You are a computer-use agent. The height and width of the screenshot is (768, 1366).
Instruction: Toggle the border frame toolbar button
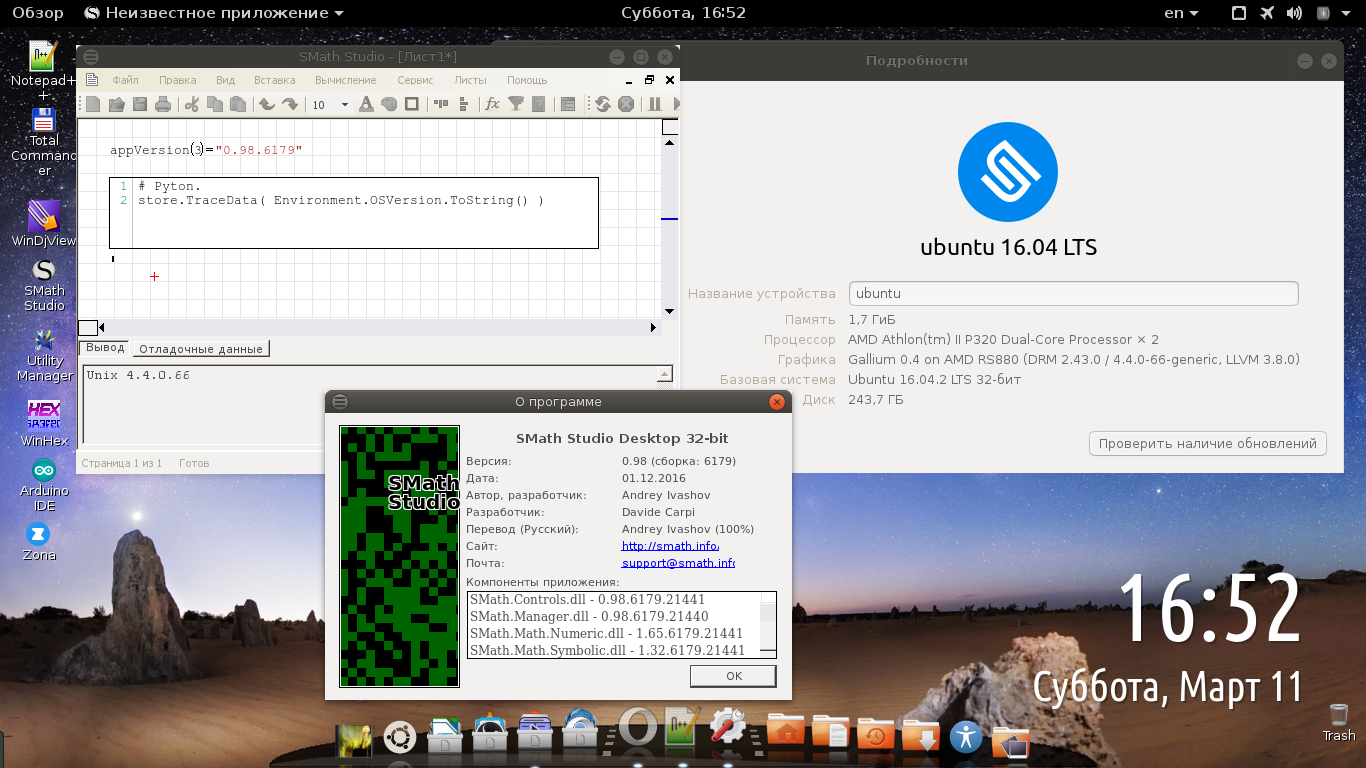pos(411,104)
